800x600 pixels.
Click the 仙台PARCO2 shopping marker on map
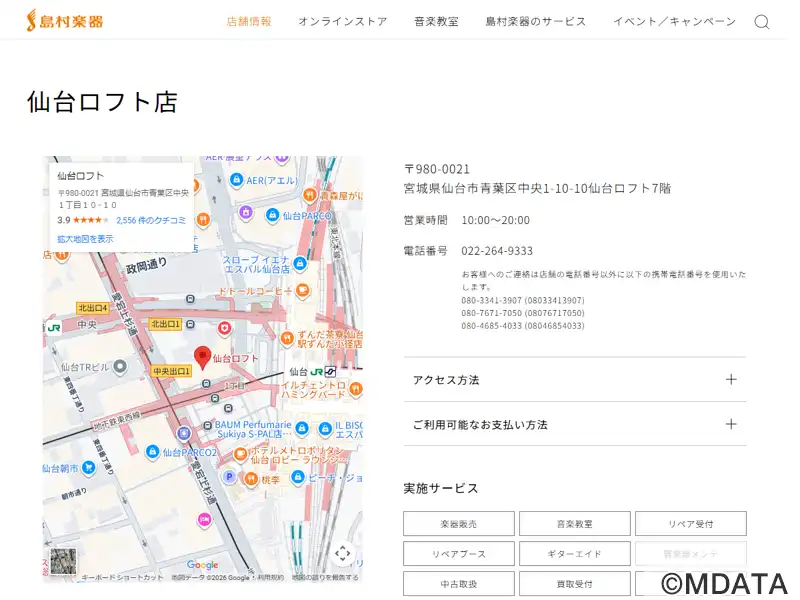(153, 452)
